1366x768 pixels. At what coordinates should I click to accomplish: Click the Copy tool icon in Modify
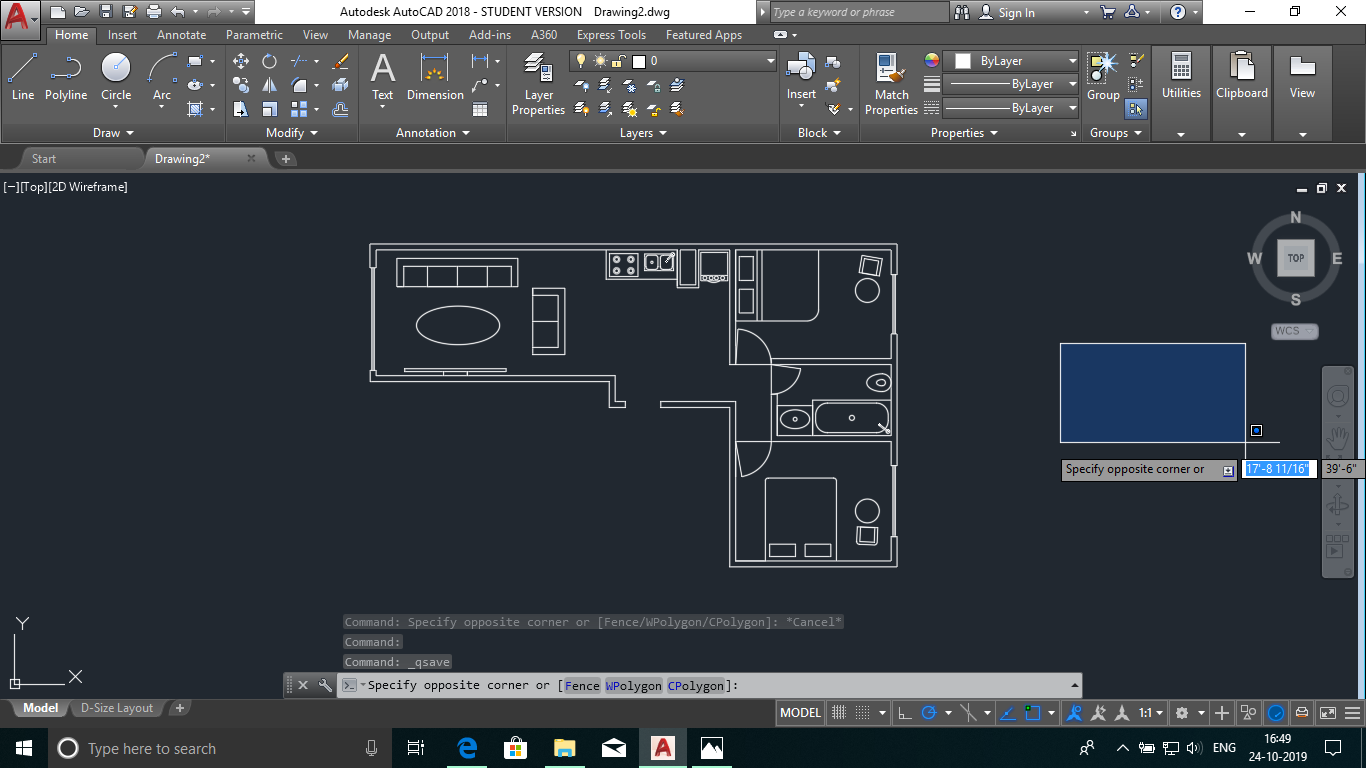241,85
